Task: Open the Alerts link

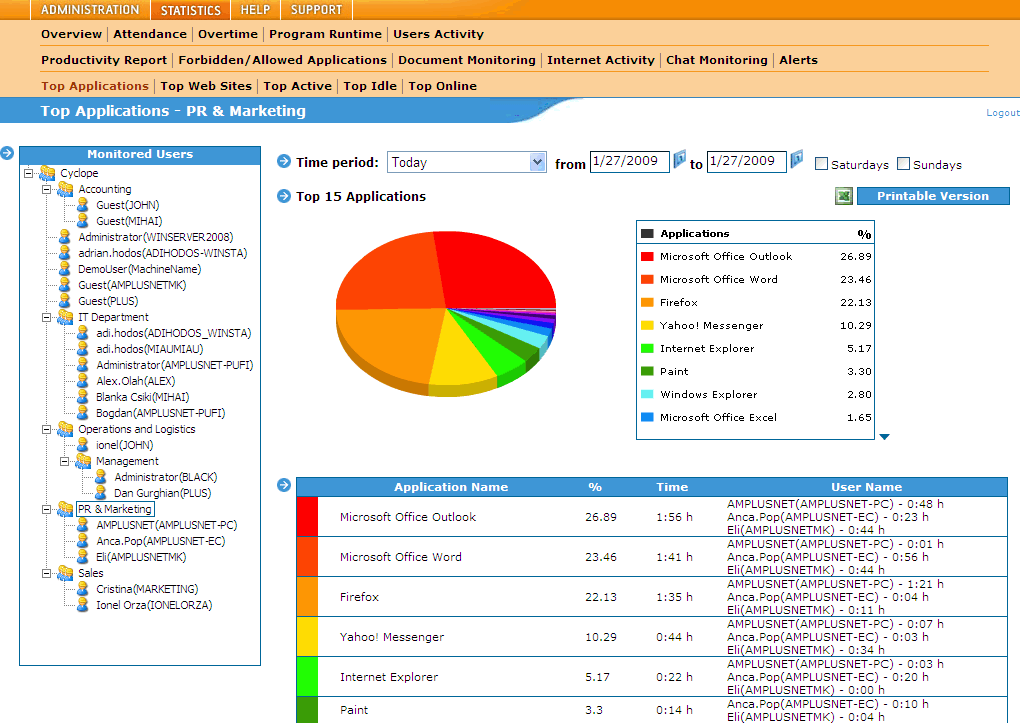Action: click(x=798, y=60)
